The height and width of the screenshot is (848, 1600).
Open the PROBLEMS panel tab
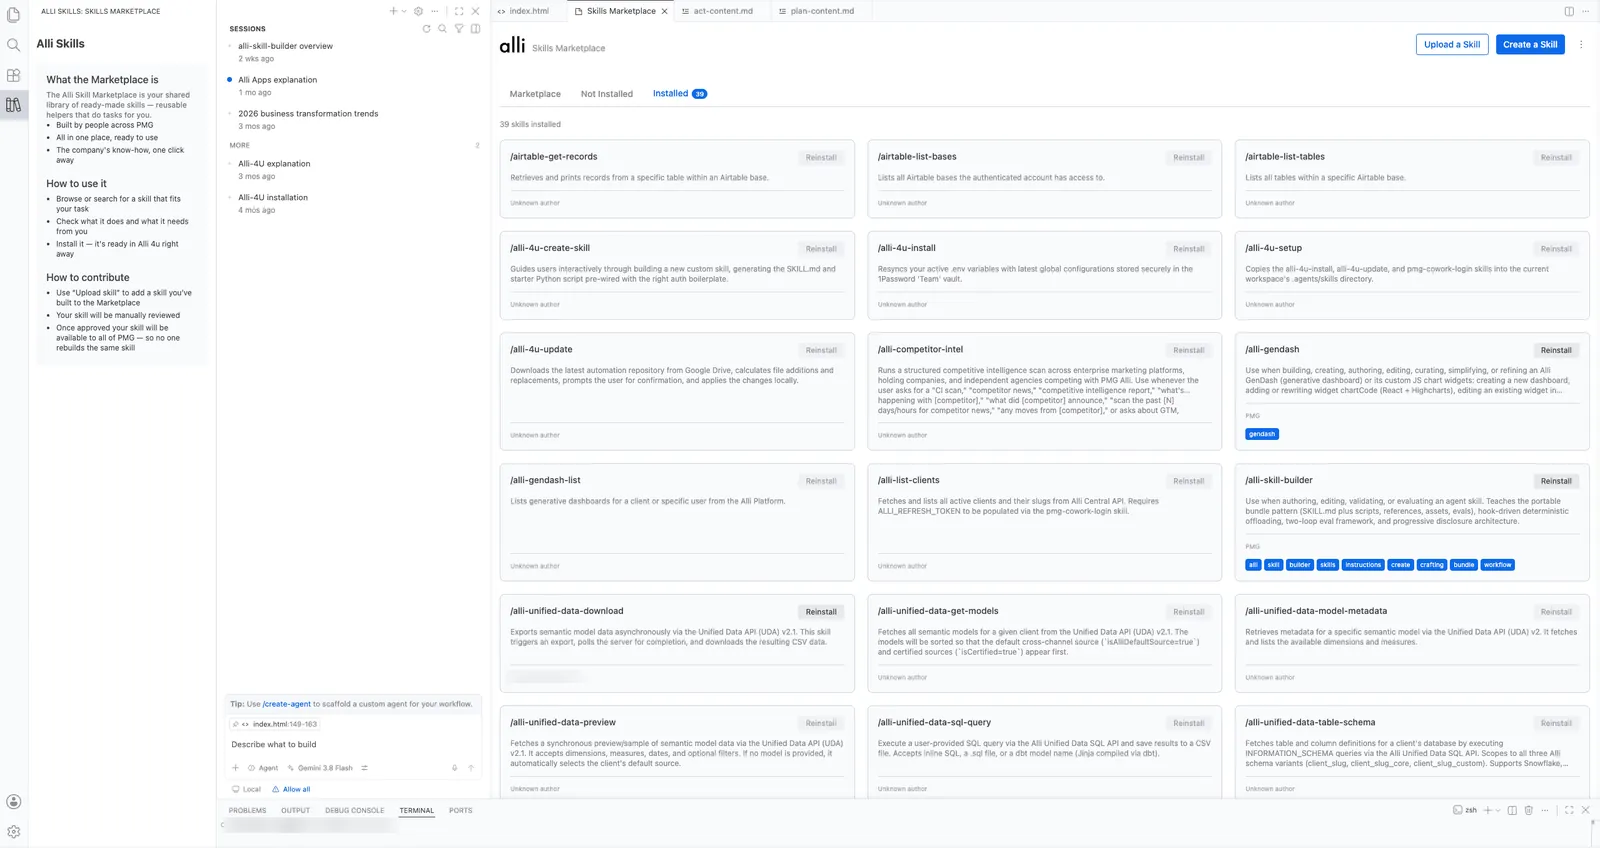(247, 811)
